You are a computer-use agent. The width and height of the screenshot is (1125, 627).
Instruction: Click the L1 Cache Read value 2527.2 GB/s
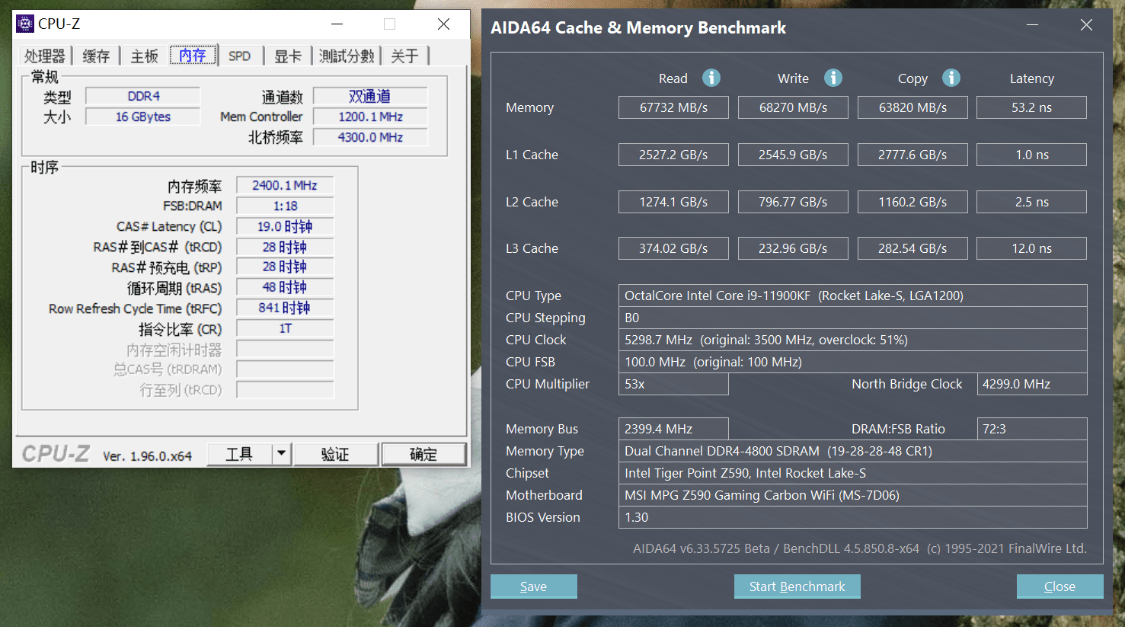click(x=674, y=154)
